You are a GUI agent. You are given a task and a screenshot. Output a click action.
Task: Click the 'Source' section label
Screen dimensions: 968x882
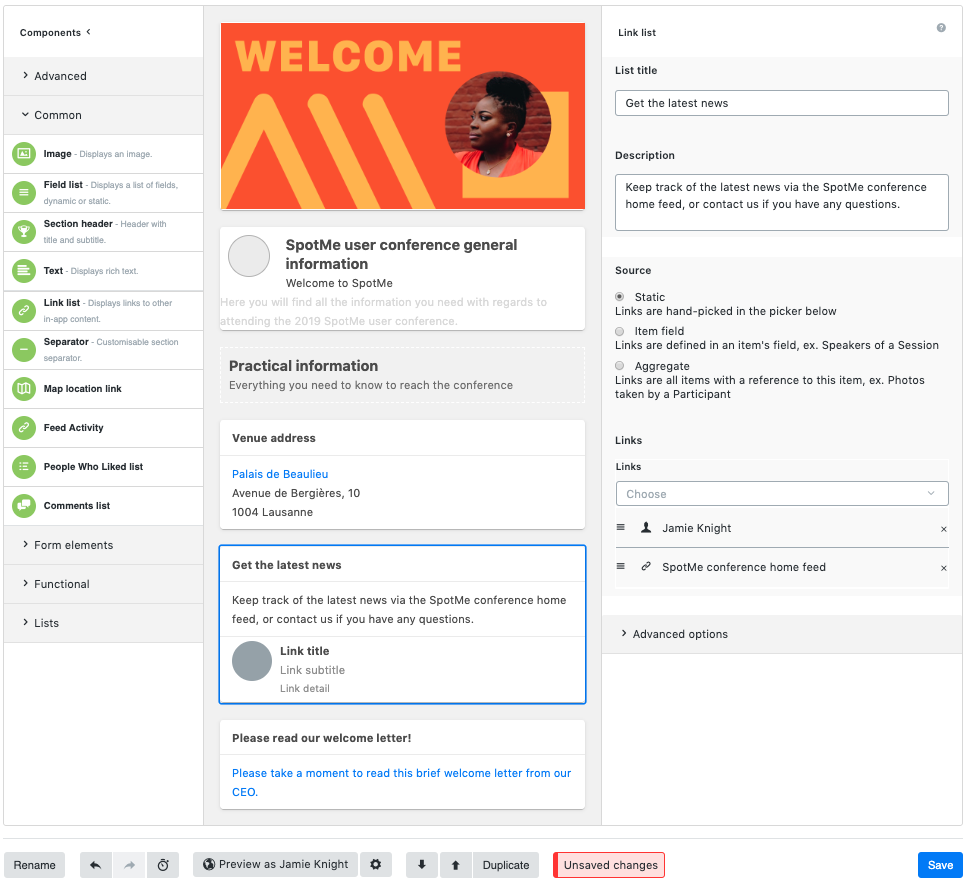[633, 270]
